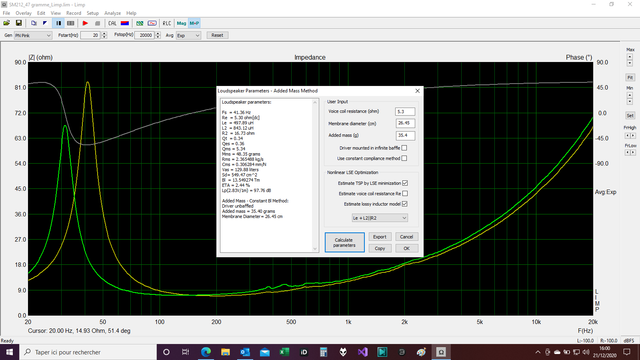Screen dimensions: 640x360
Task: Click the Calculate parameters button
Action: pos(344,242)
